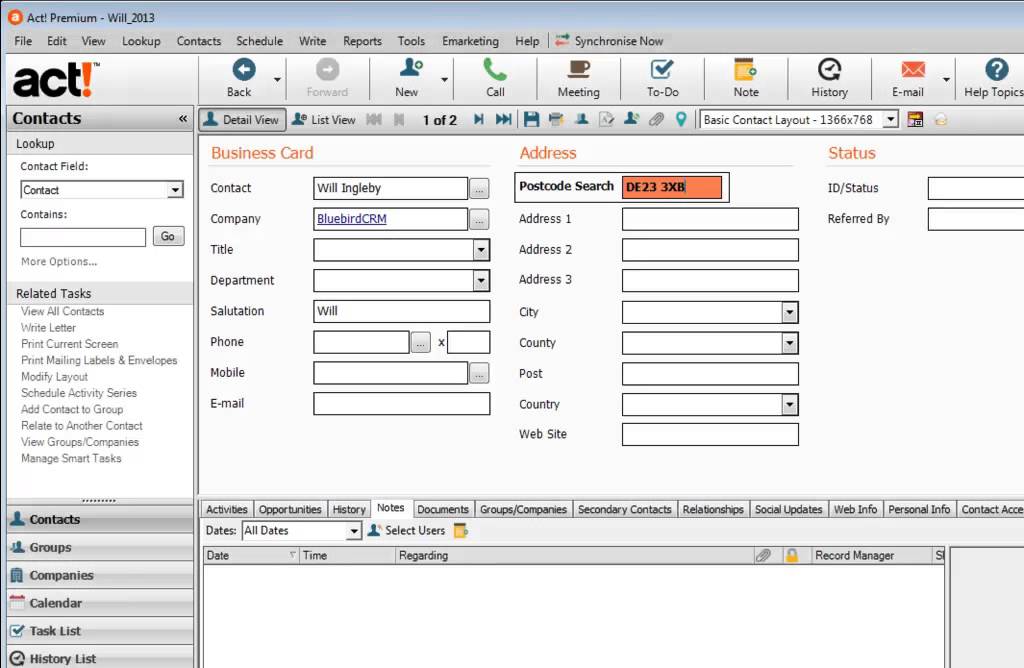Open the Contact name details ellipsis button
The height and width of the screenshot is (668, 1024).
click(479, 189)
